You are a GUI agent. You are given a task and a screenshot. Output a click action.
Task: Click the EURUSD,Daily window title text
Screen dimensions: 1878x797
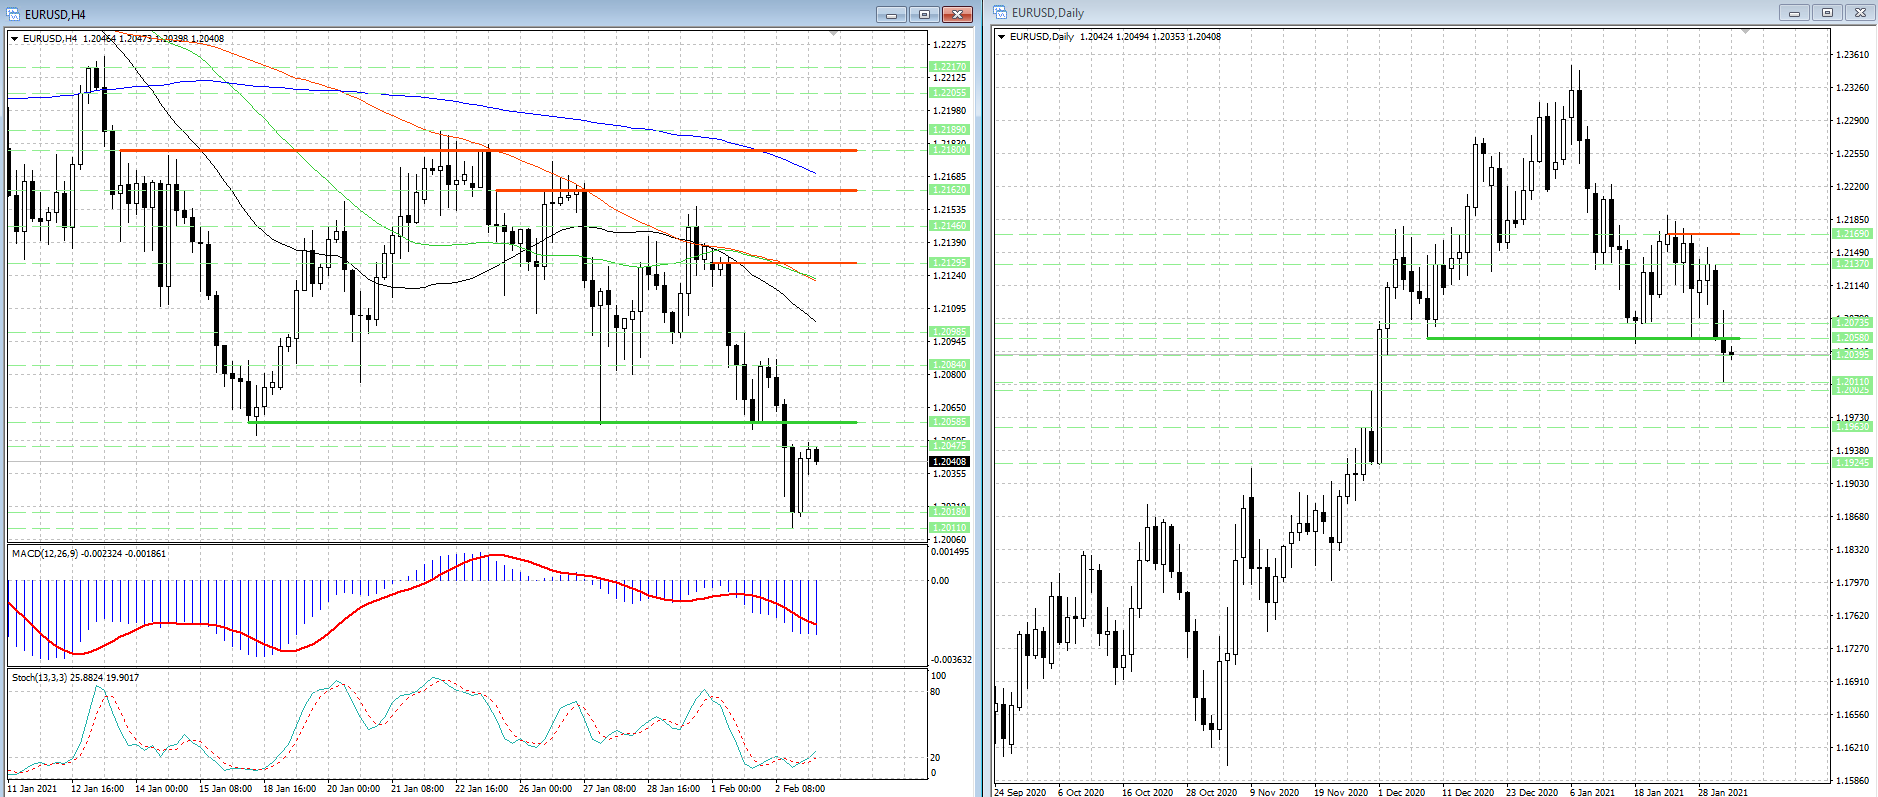(x=1048, y=13)
